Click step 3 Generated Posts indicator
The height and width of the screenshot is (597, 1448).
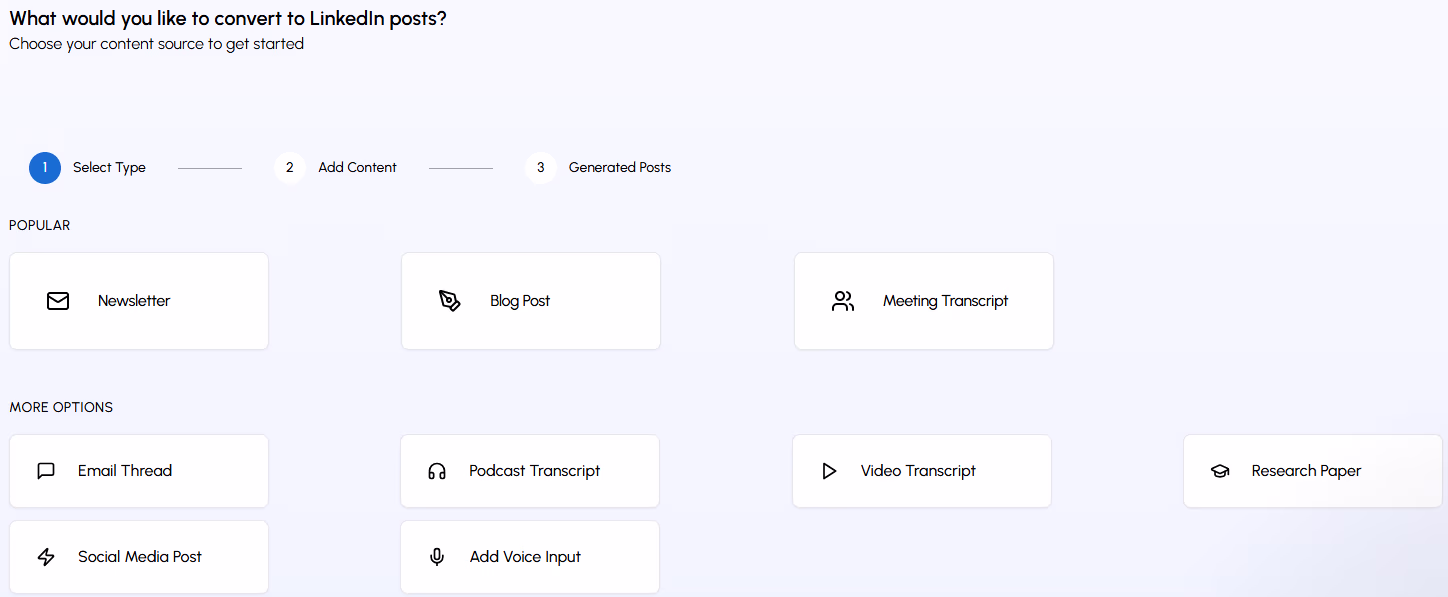pyautogui.click(x=540, y=167)
